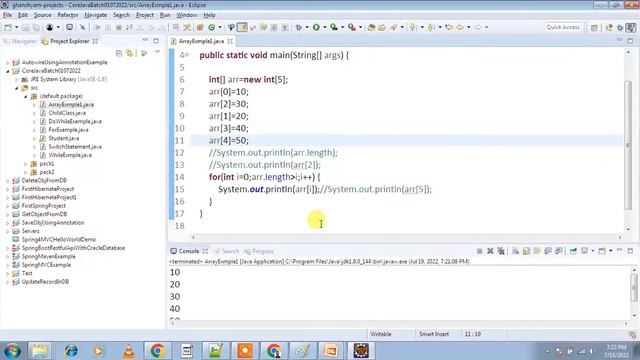Screen dimensions: 640x360
Task: Click Next Annotation arrow icon
Action: coord(413,27)
